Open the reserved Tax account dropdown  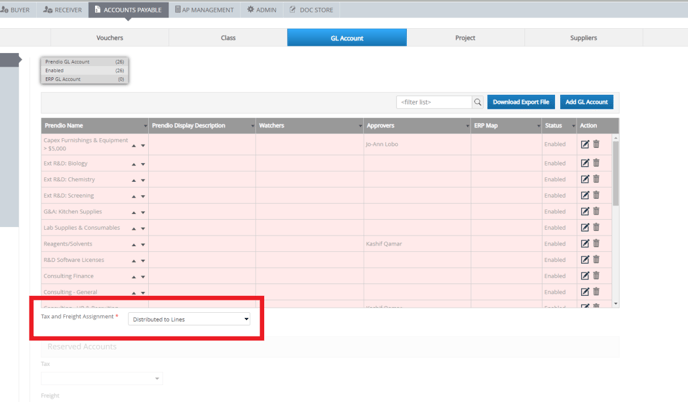click(101, 378)
